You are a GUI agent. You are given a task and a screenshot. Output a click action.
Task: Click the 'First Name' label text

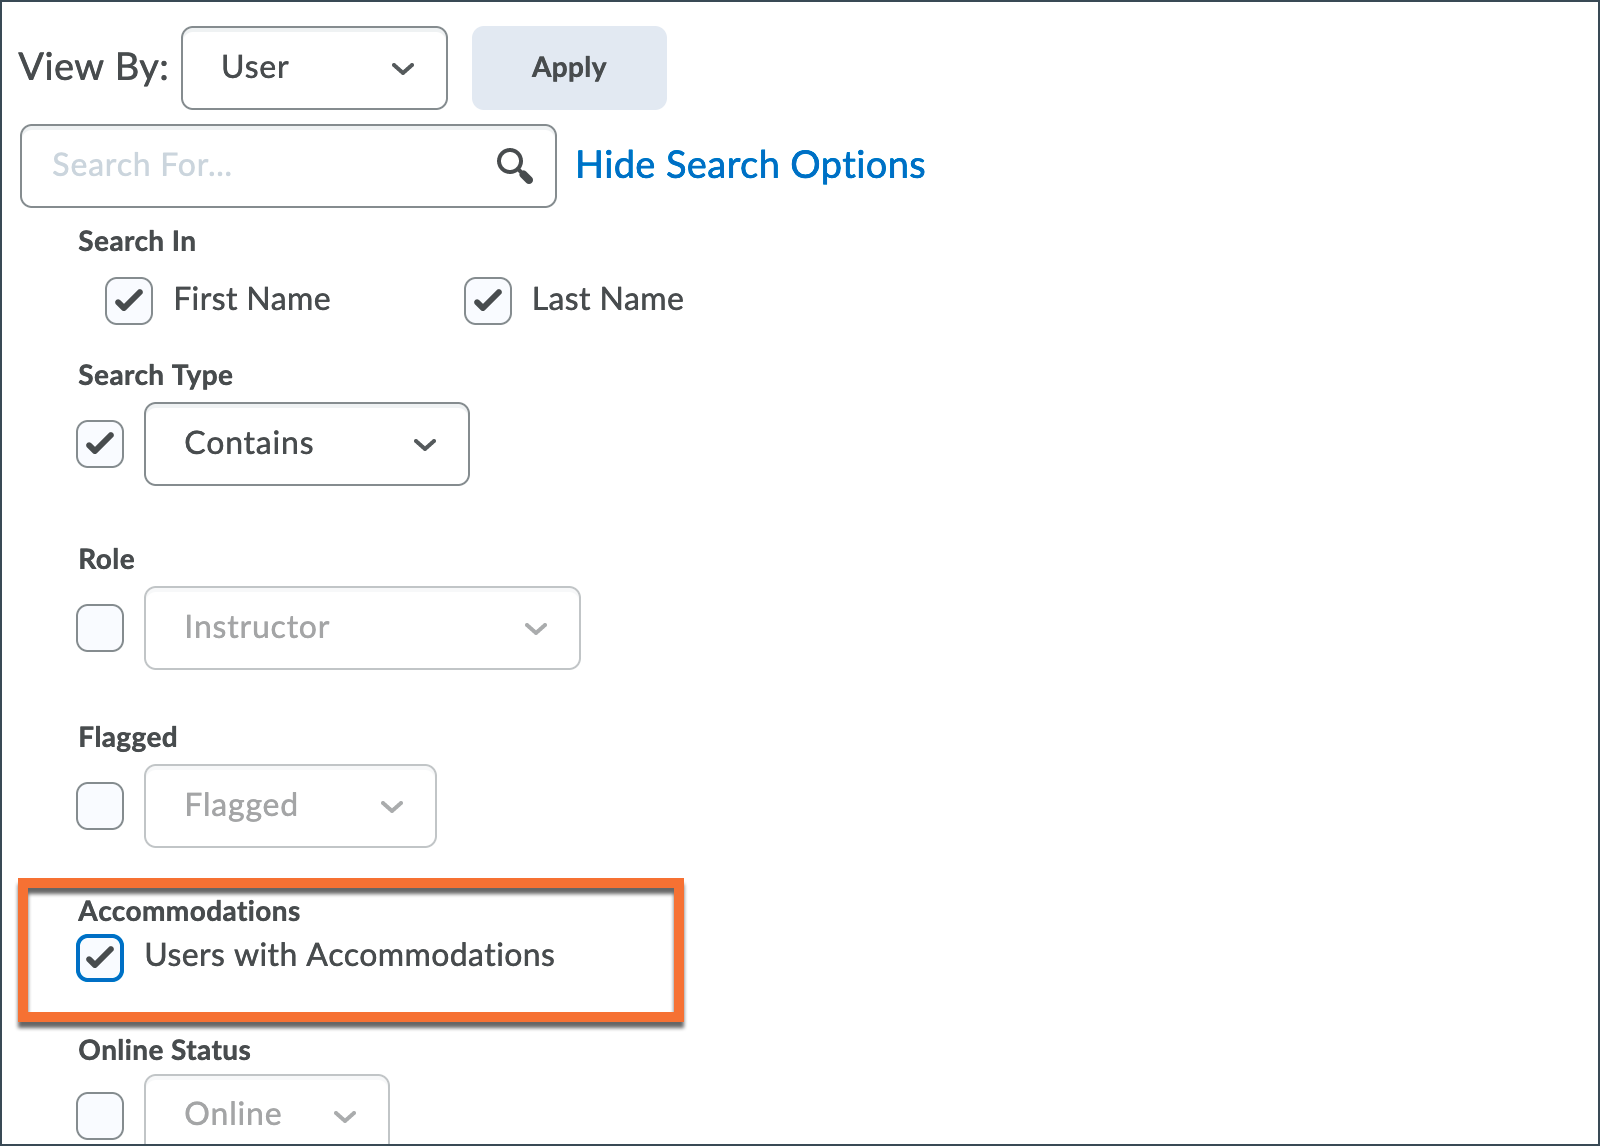pyautogui.click(x=252, y=299)
